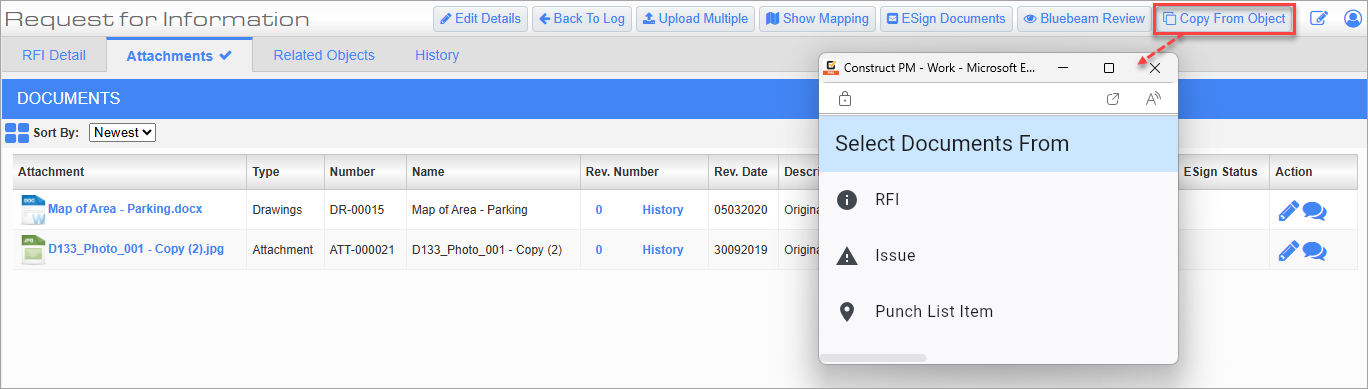Click lock icon in popup address bar
Viewport: 1368px width, 389px height.
pyautogui.click(x=845, y=98)
